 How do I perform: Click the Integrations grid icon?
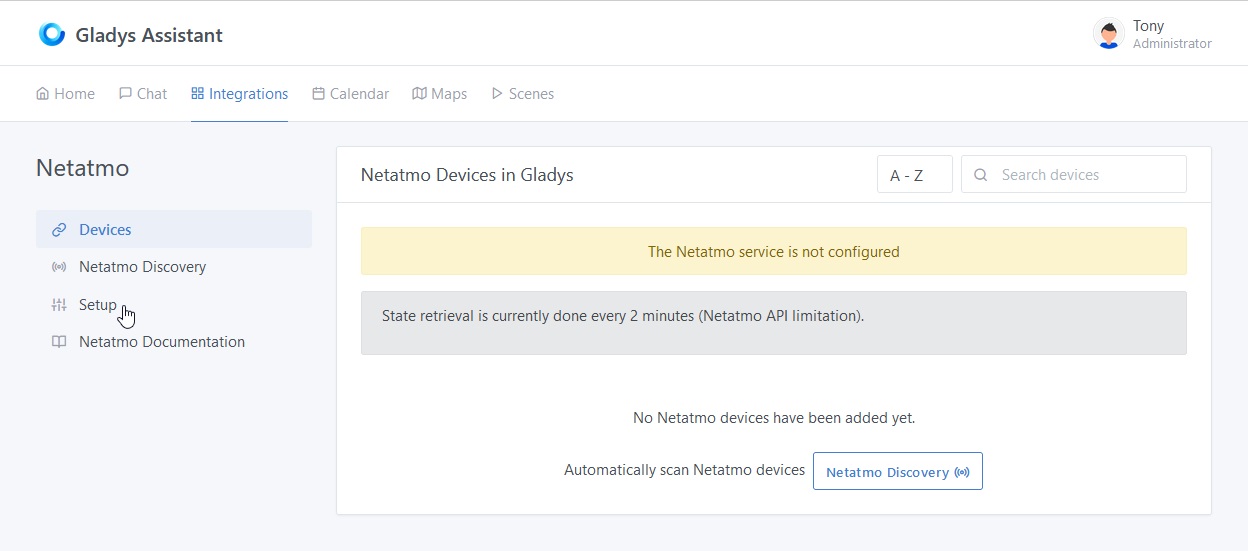(198, 94)
